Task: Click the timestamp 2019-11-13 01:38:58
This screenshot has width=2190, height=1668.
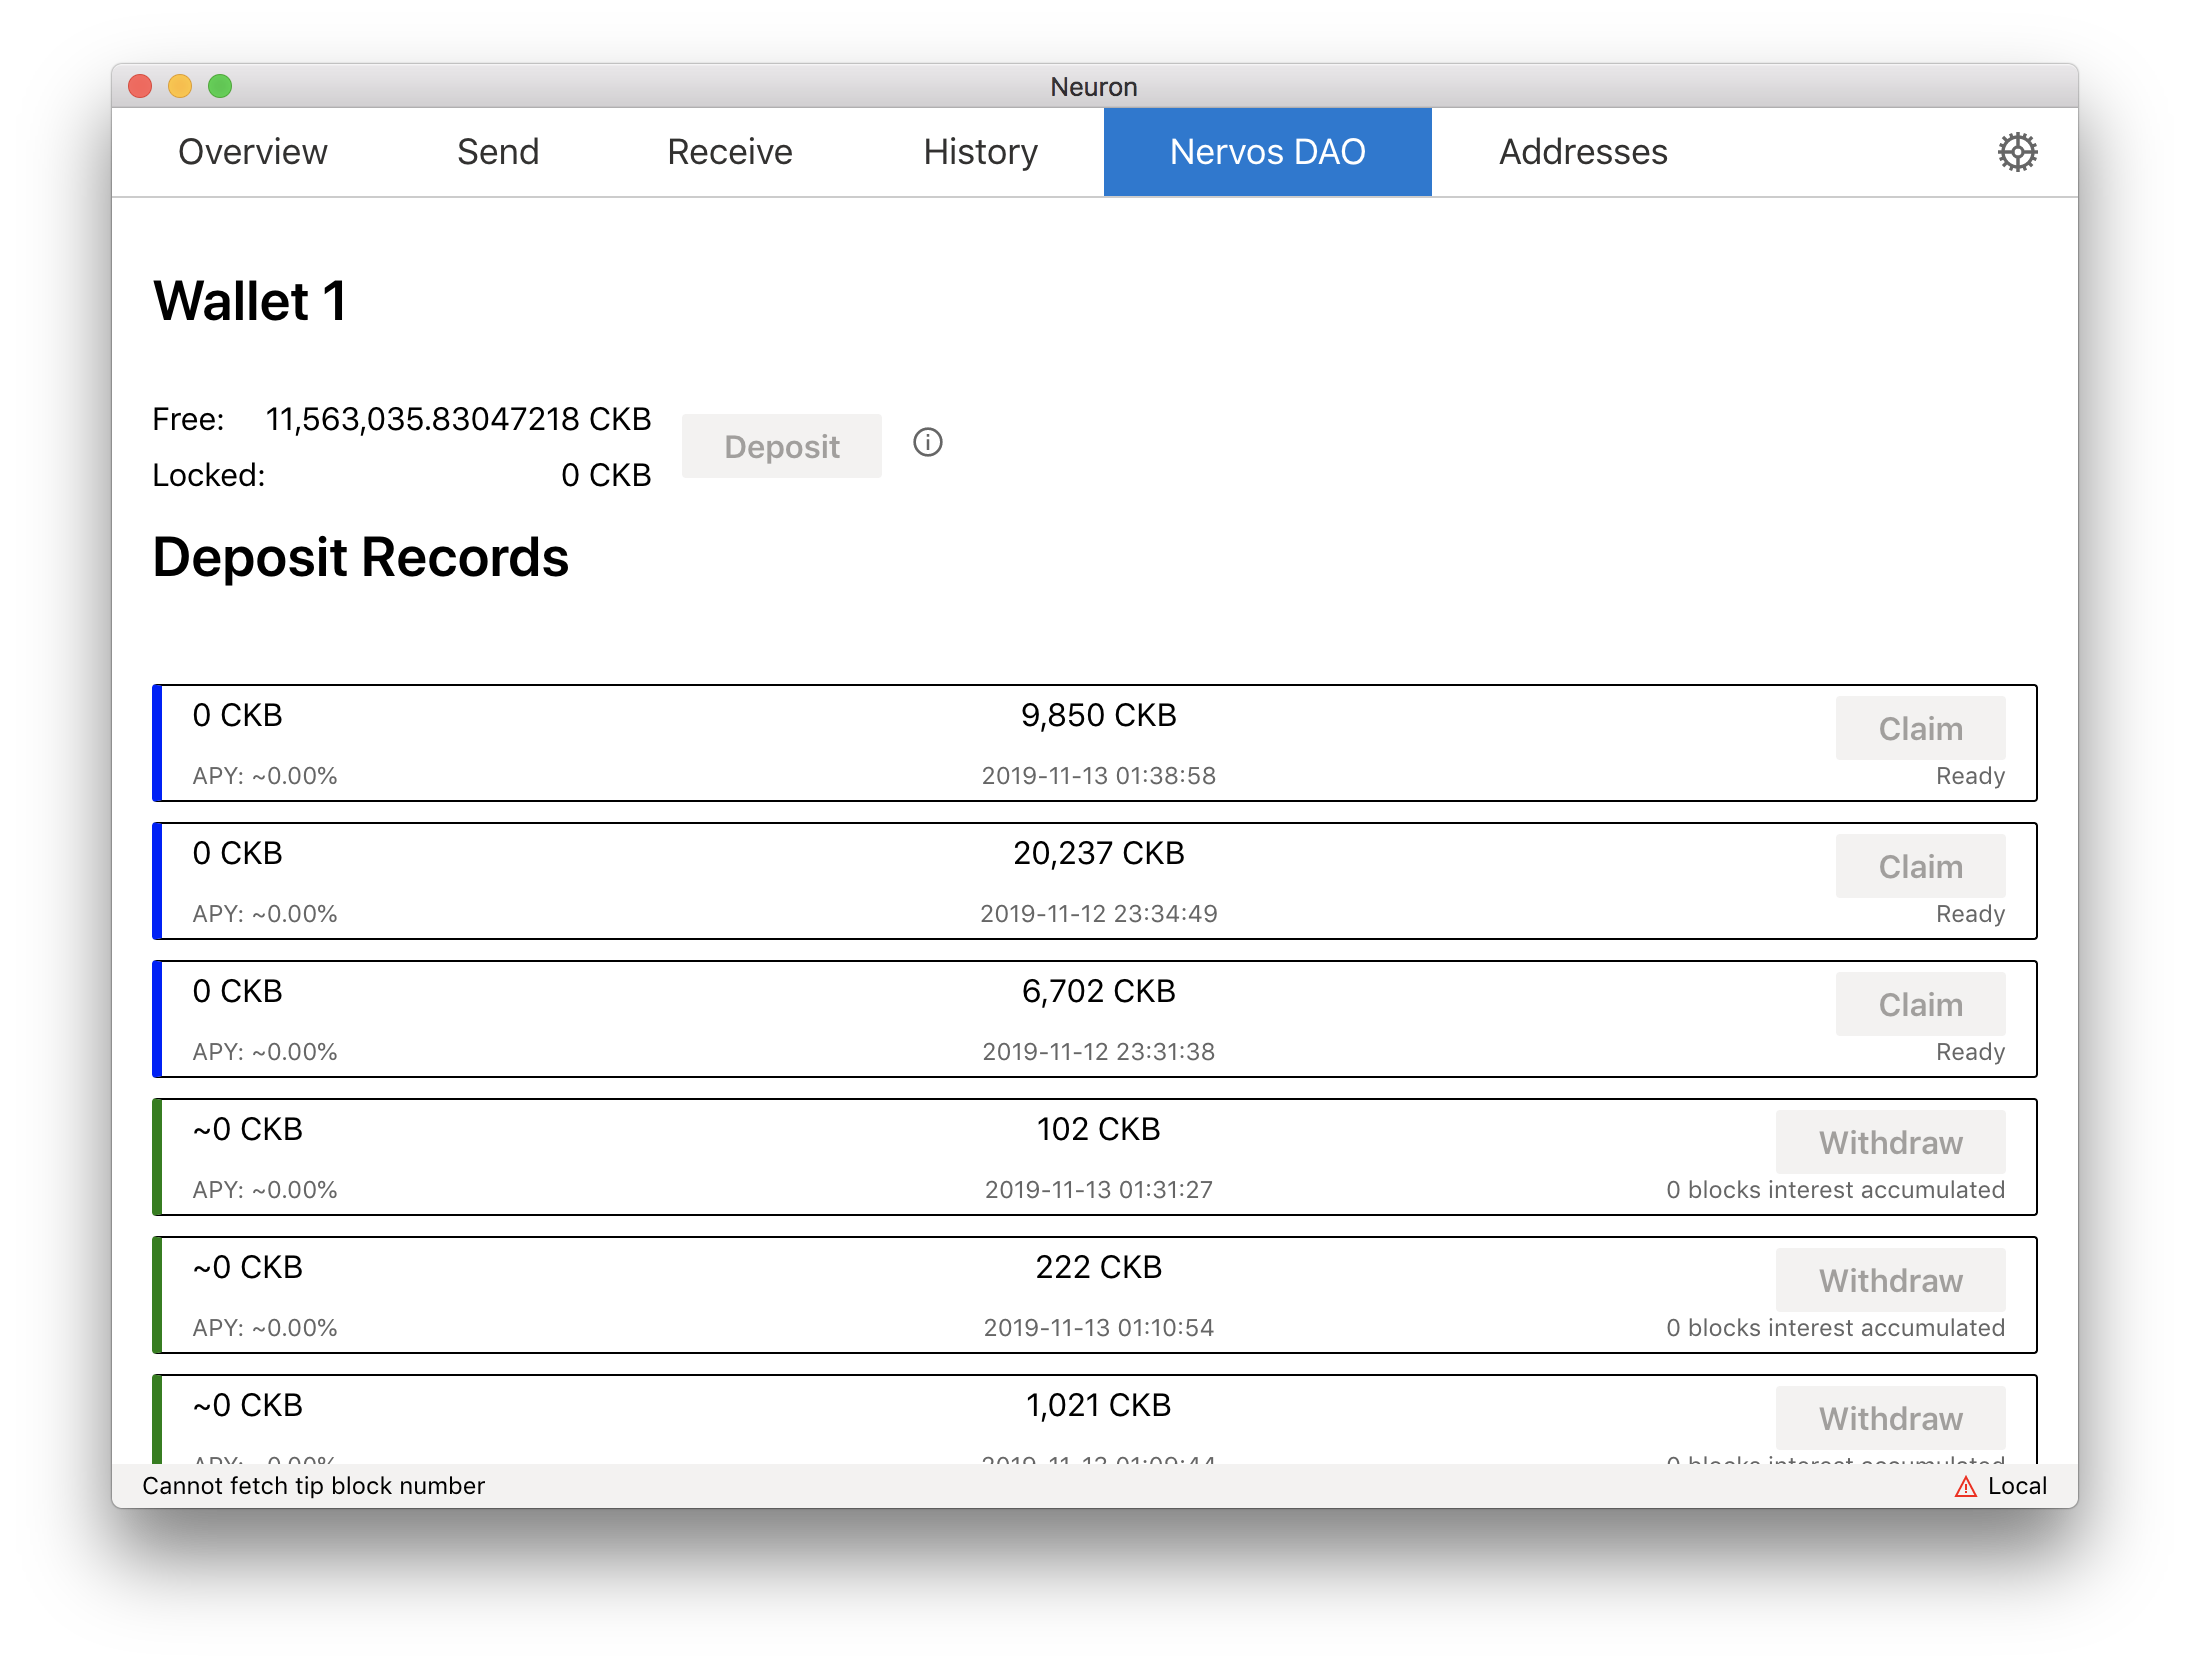Action: [x=1098, y=776]
